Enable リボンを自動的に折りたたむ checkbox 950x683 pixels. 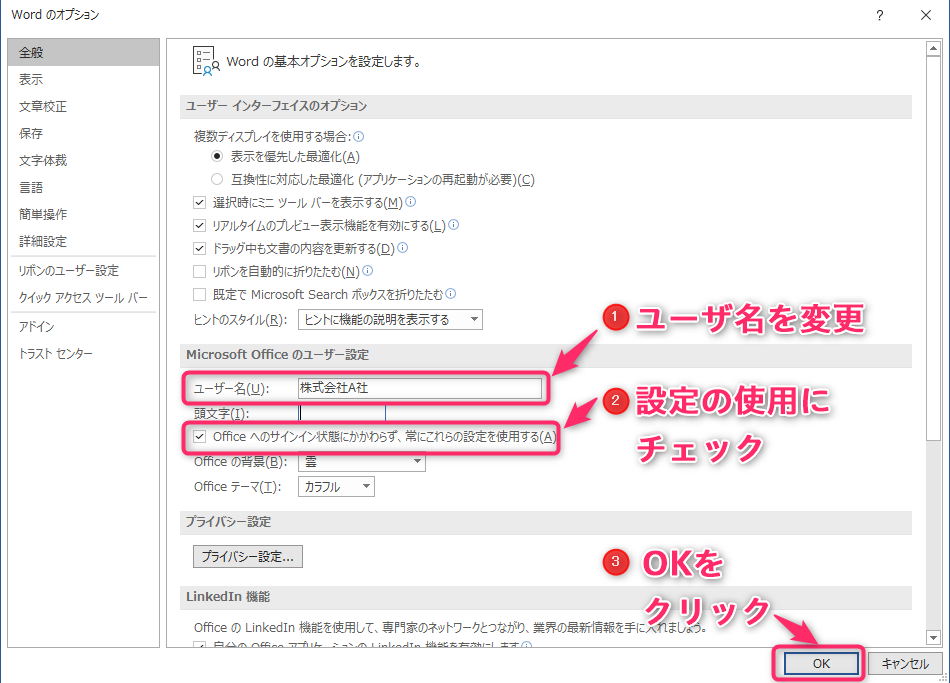[199, 272]
